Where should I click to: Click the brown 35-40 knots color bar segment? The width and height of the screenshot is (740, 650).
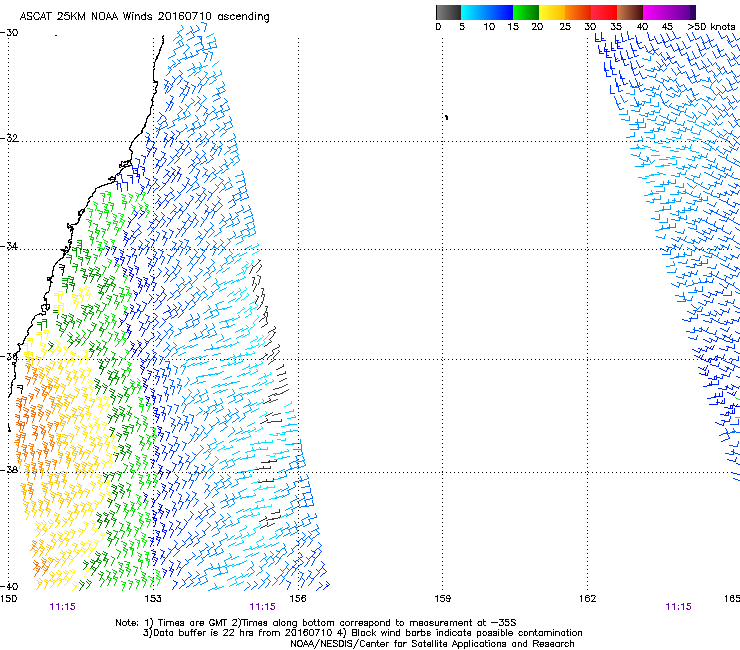pos(630,12)
